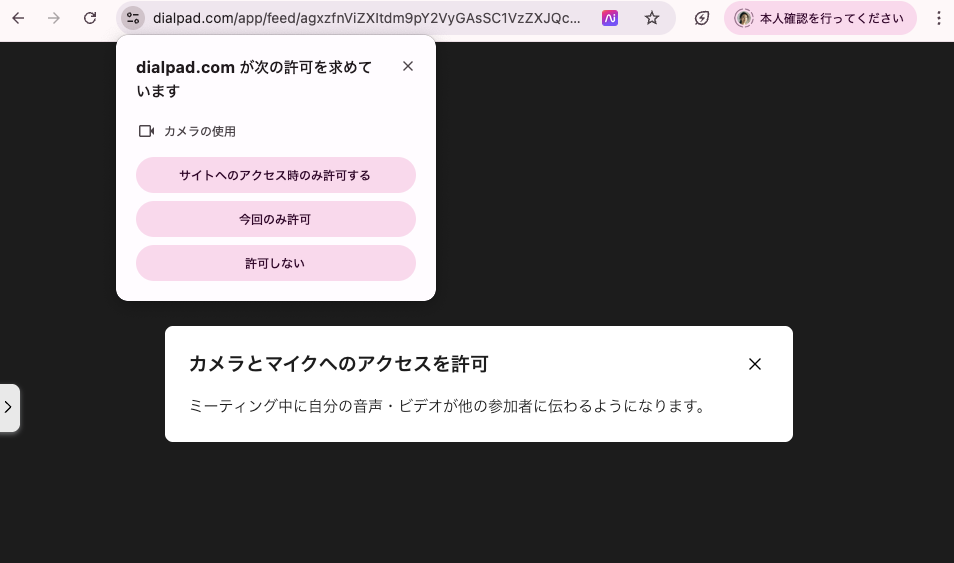Image resolution: width=954 pixels, height=563 pixels.
Task: Close the dialpad.com permission popup
Action: (x=407, y=66)
